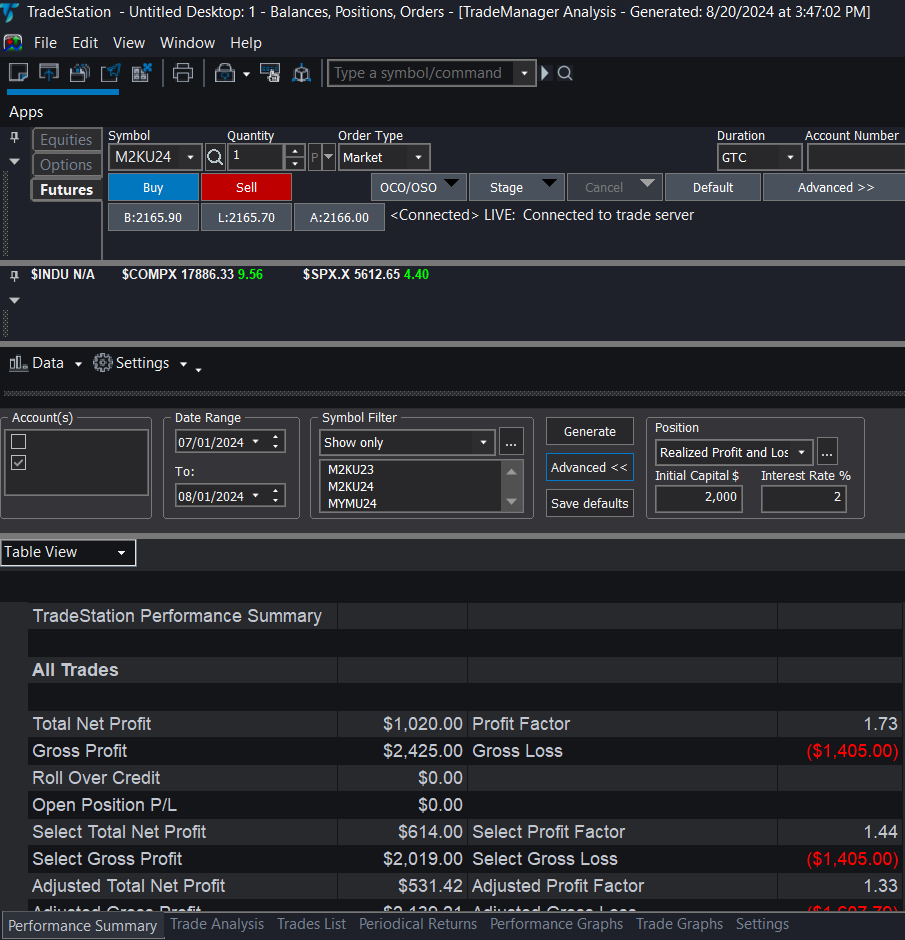905x940 pixels.
Task: Click the Advanced << button in the analysis panel
Action: click(x=590, y=468)
